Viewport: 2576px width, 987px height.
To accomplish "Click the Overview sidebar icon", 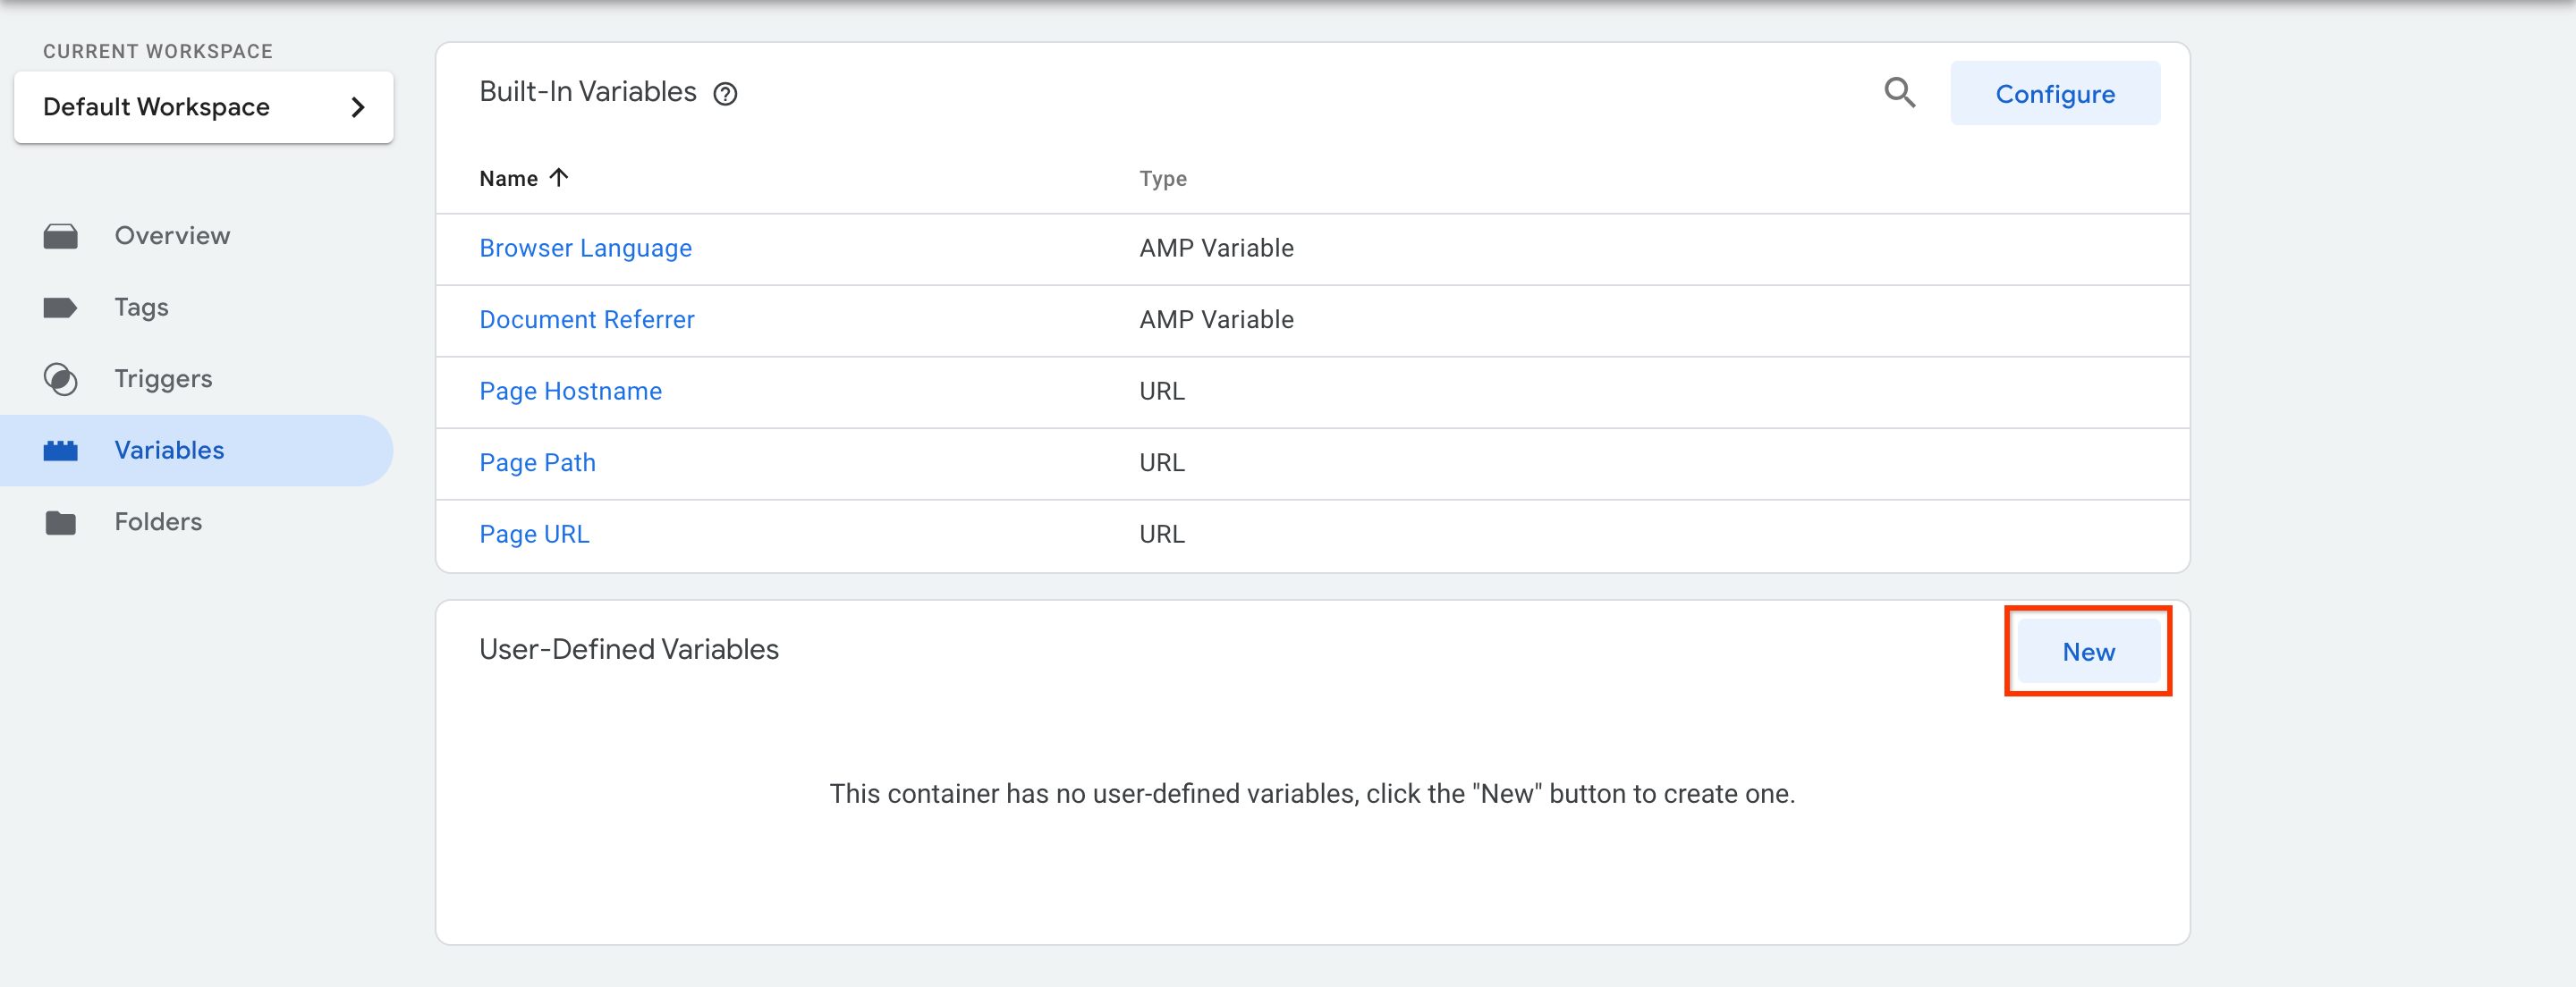I will tap(61, 236).
